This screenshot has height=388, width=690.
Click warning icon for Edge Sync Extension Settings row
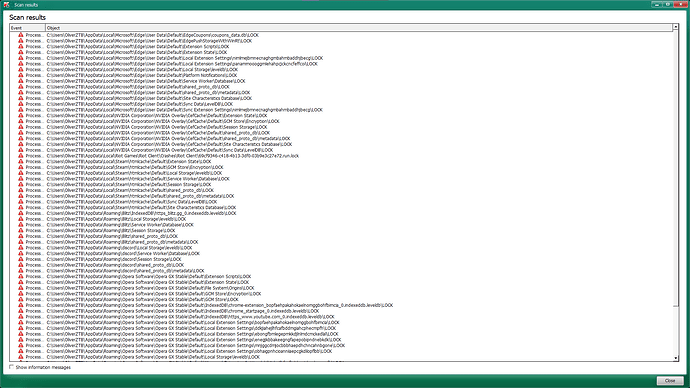pos(21,110)
